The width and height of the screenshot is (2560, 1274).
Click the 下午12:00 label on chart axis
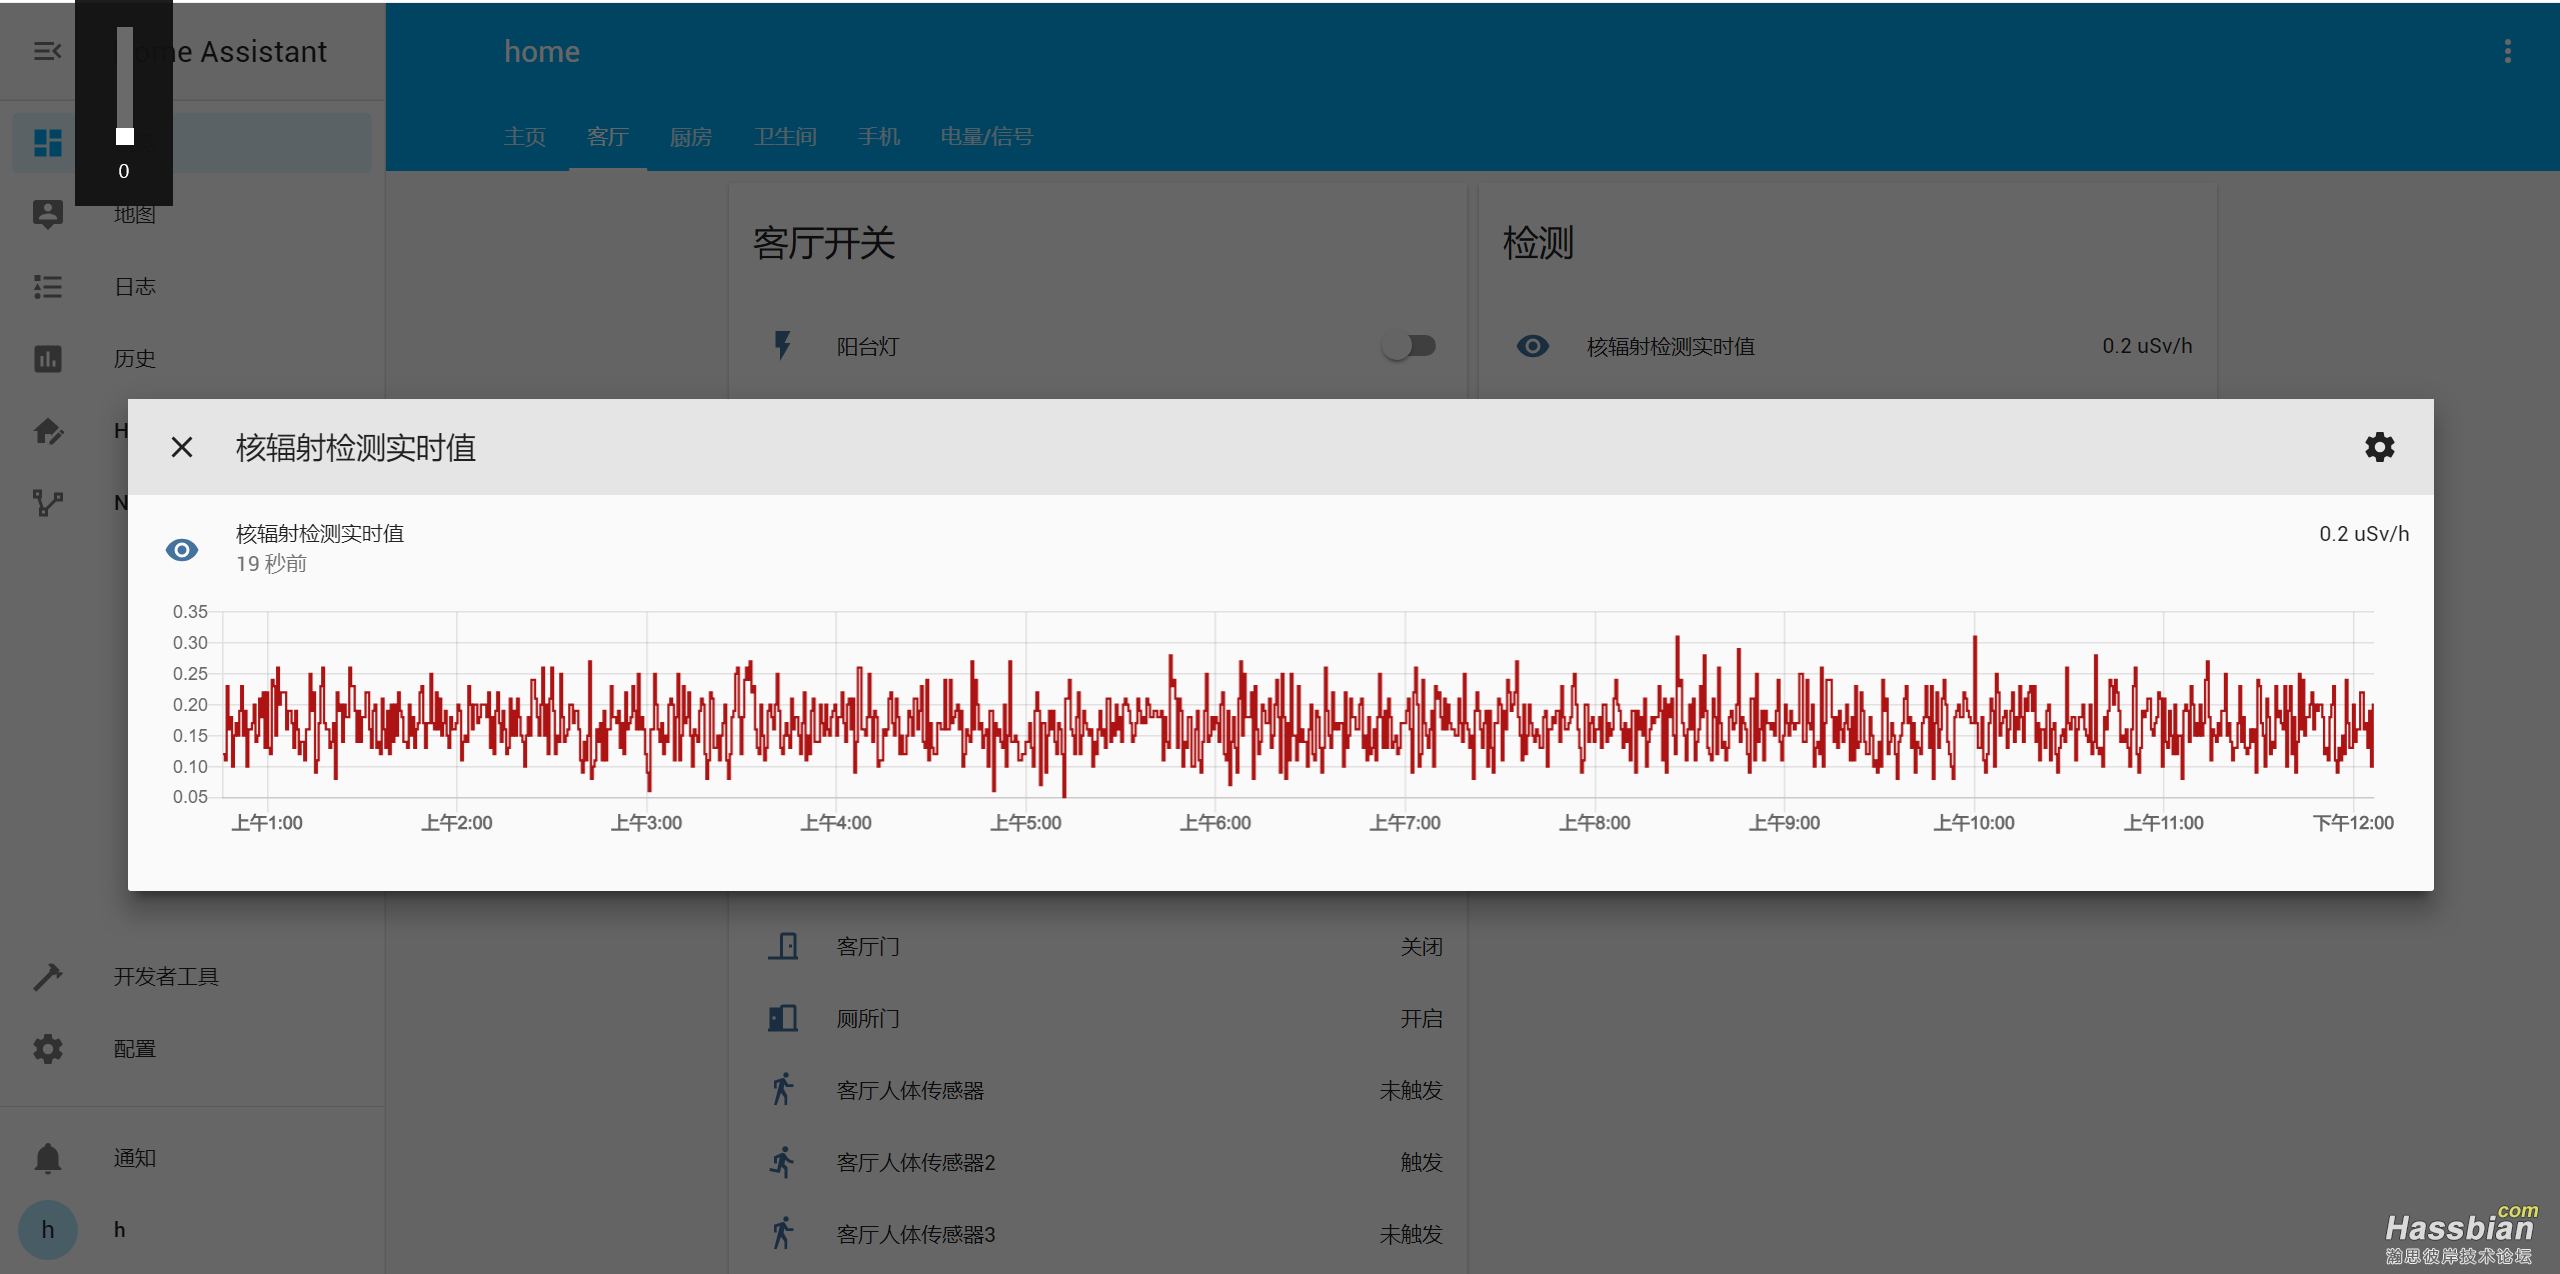click(x=2353, y=823)
